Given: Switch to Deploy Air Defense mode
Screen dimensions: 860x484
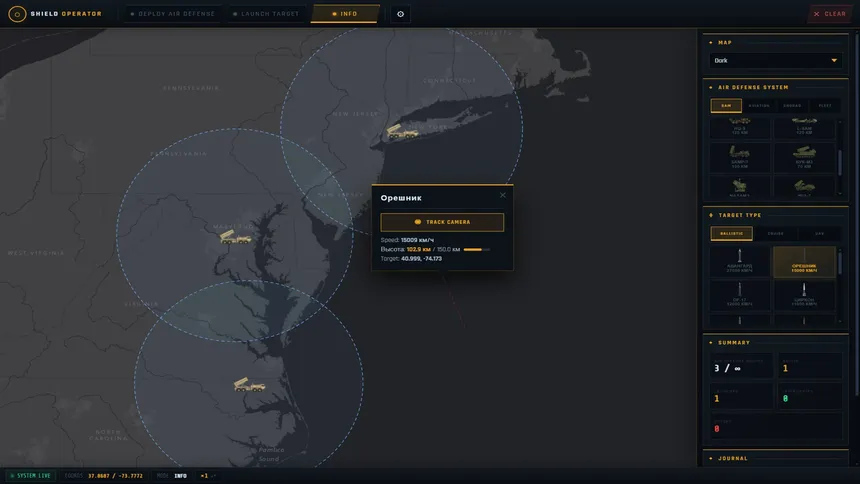Looking at the screenshot, I should point(173,14).
